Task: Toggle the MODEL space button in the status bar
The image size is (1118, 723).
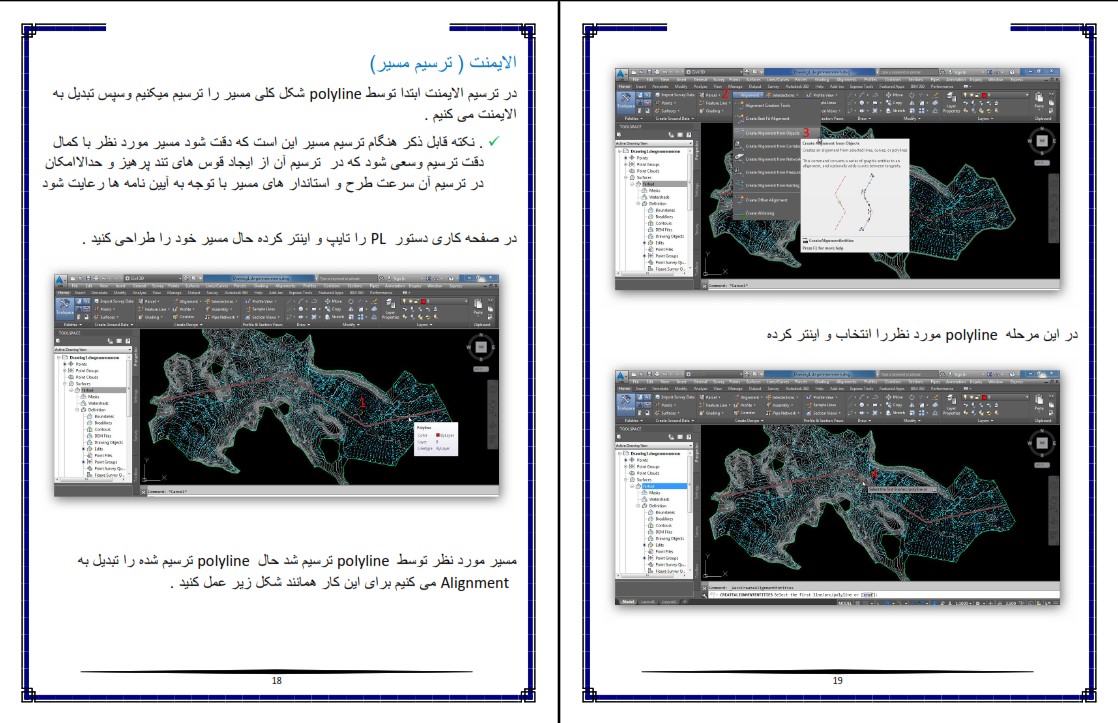Action: [x=845, y=602]
